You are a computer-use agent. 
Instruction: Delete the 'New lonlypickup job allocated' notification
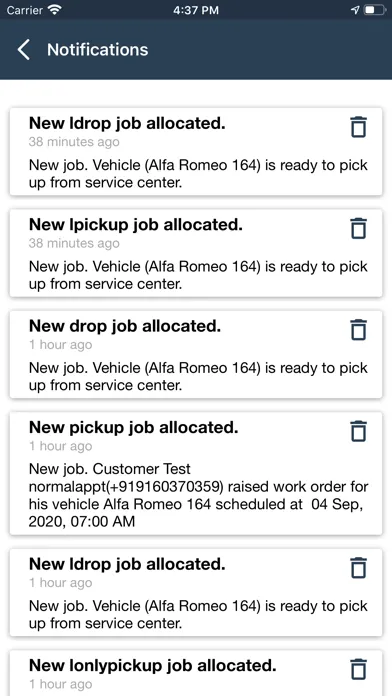[x=358, y=669]
